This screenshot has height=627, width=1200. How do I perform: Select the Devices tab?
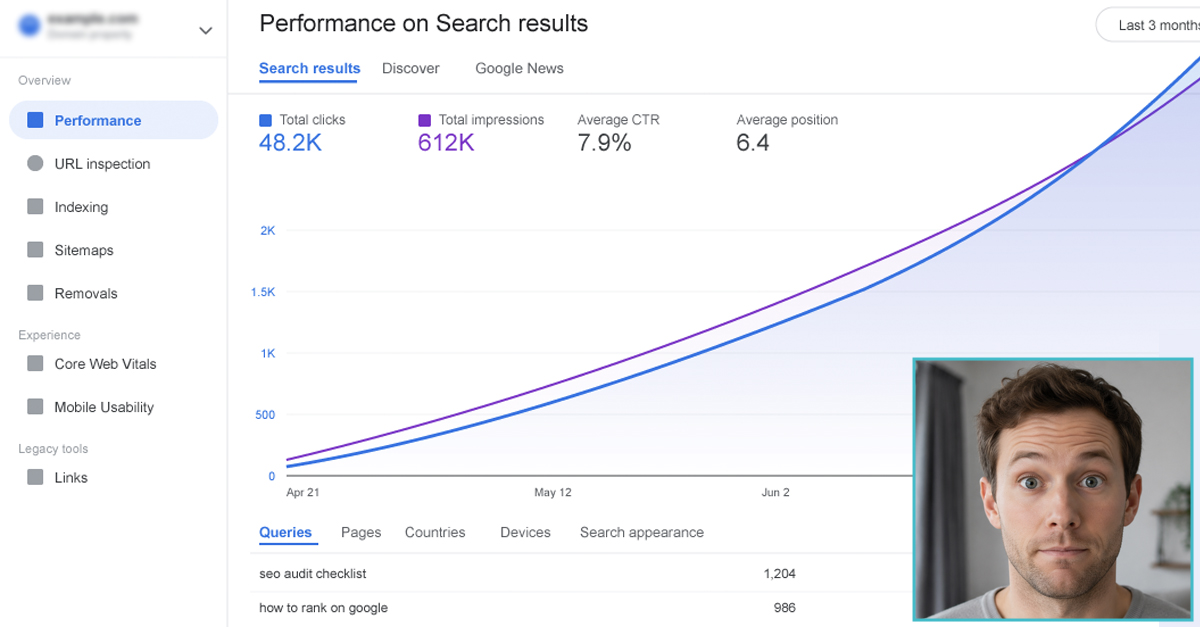pyautogui.click(x=525, y=532)
